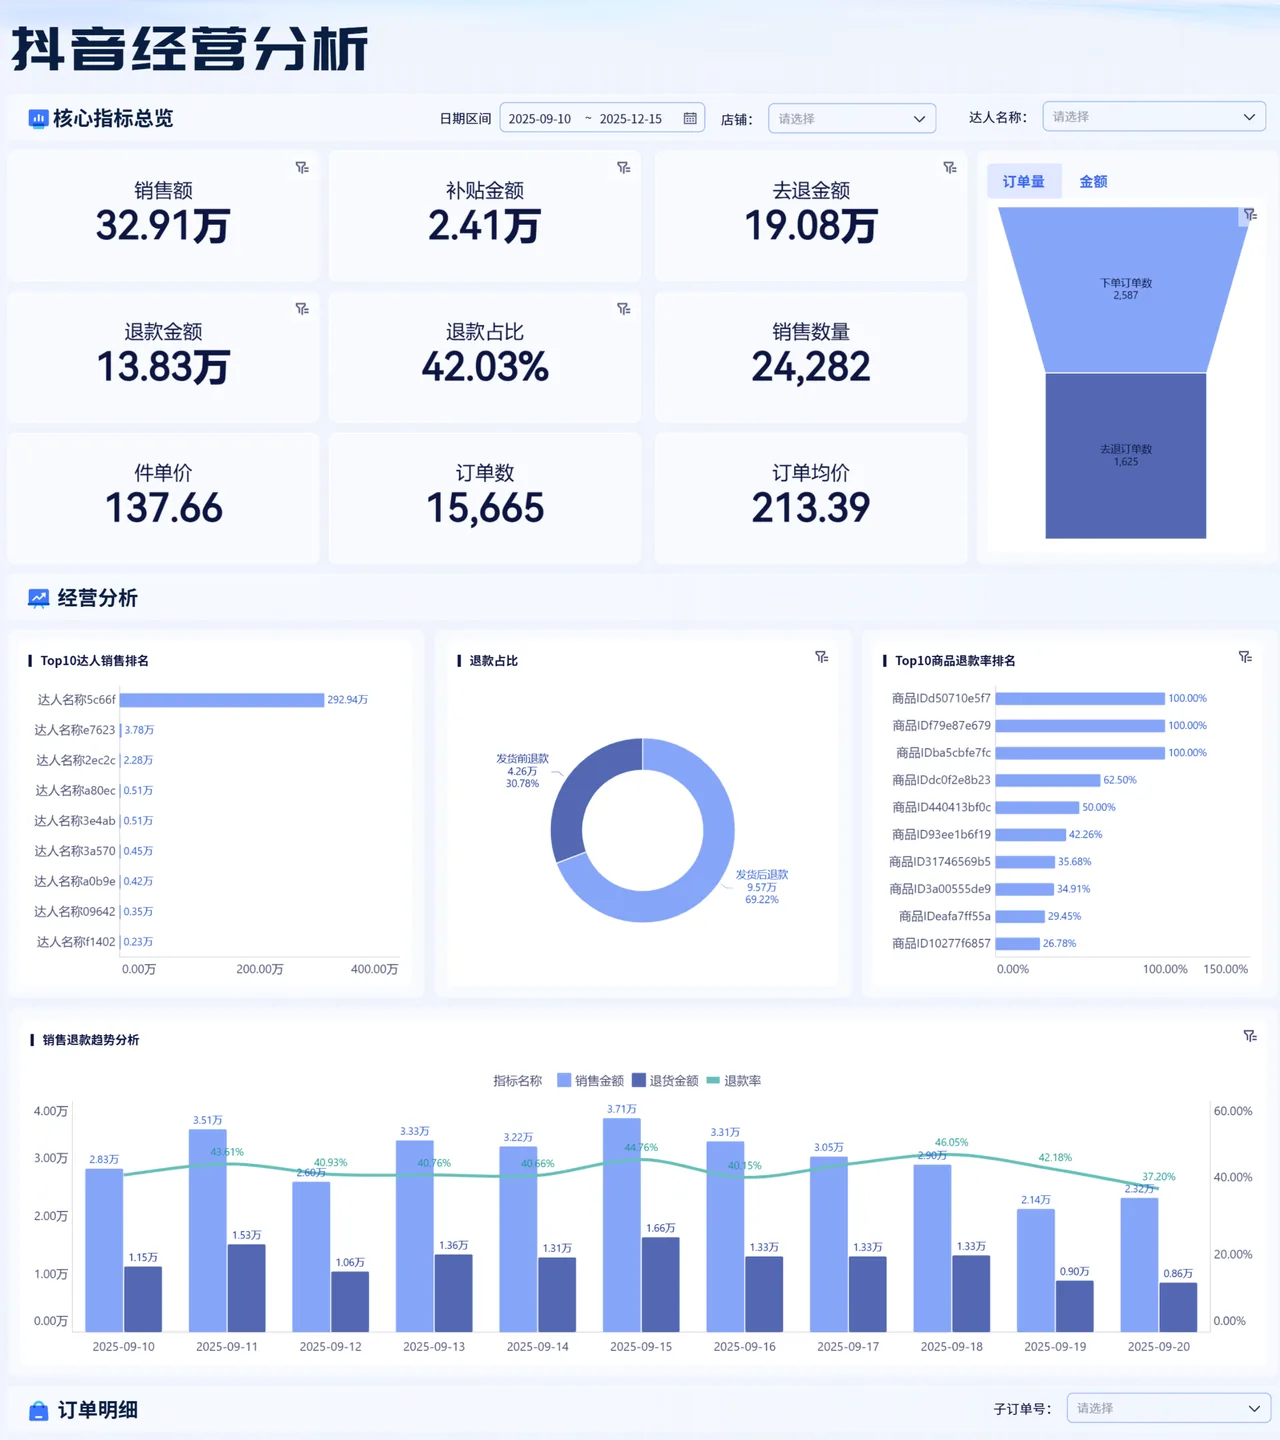1280x1440 pixels.
Task: Click the 商品ID3a00555de9 label
Action: (x=940, y=889)
